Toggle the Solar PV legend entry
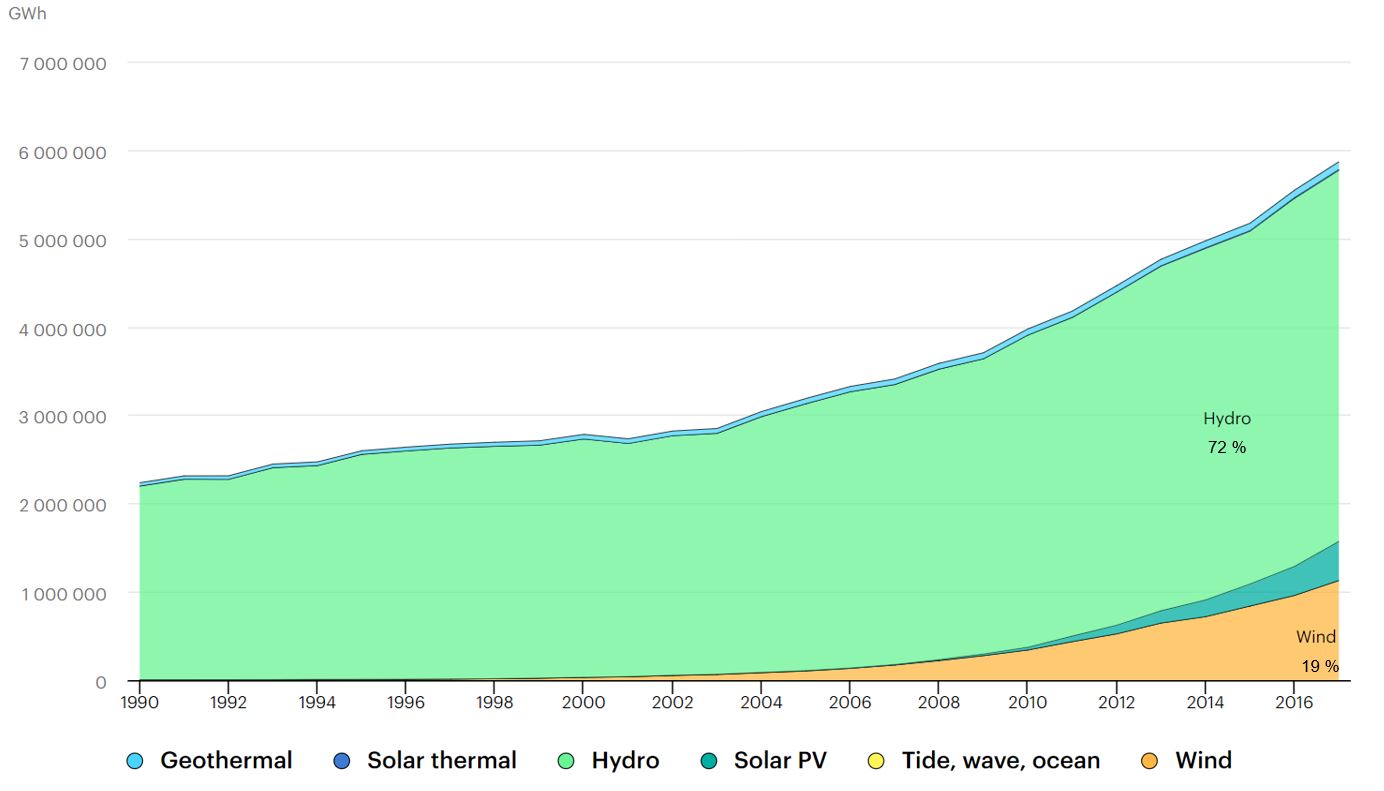 point(764,760)
